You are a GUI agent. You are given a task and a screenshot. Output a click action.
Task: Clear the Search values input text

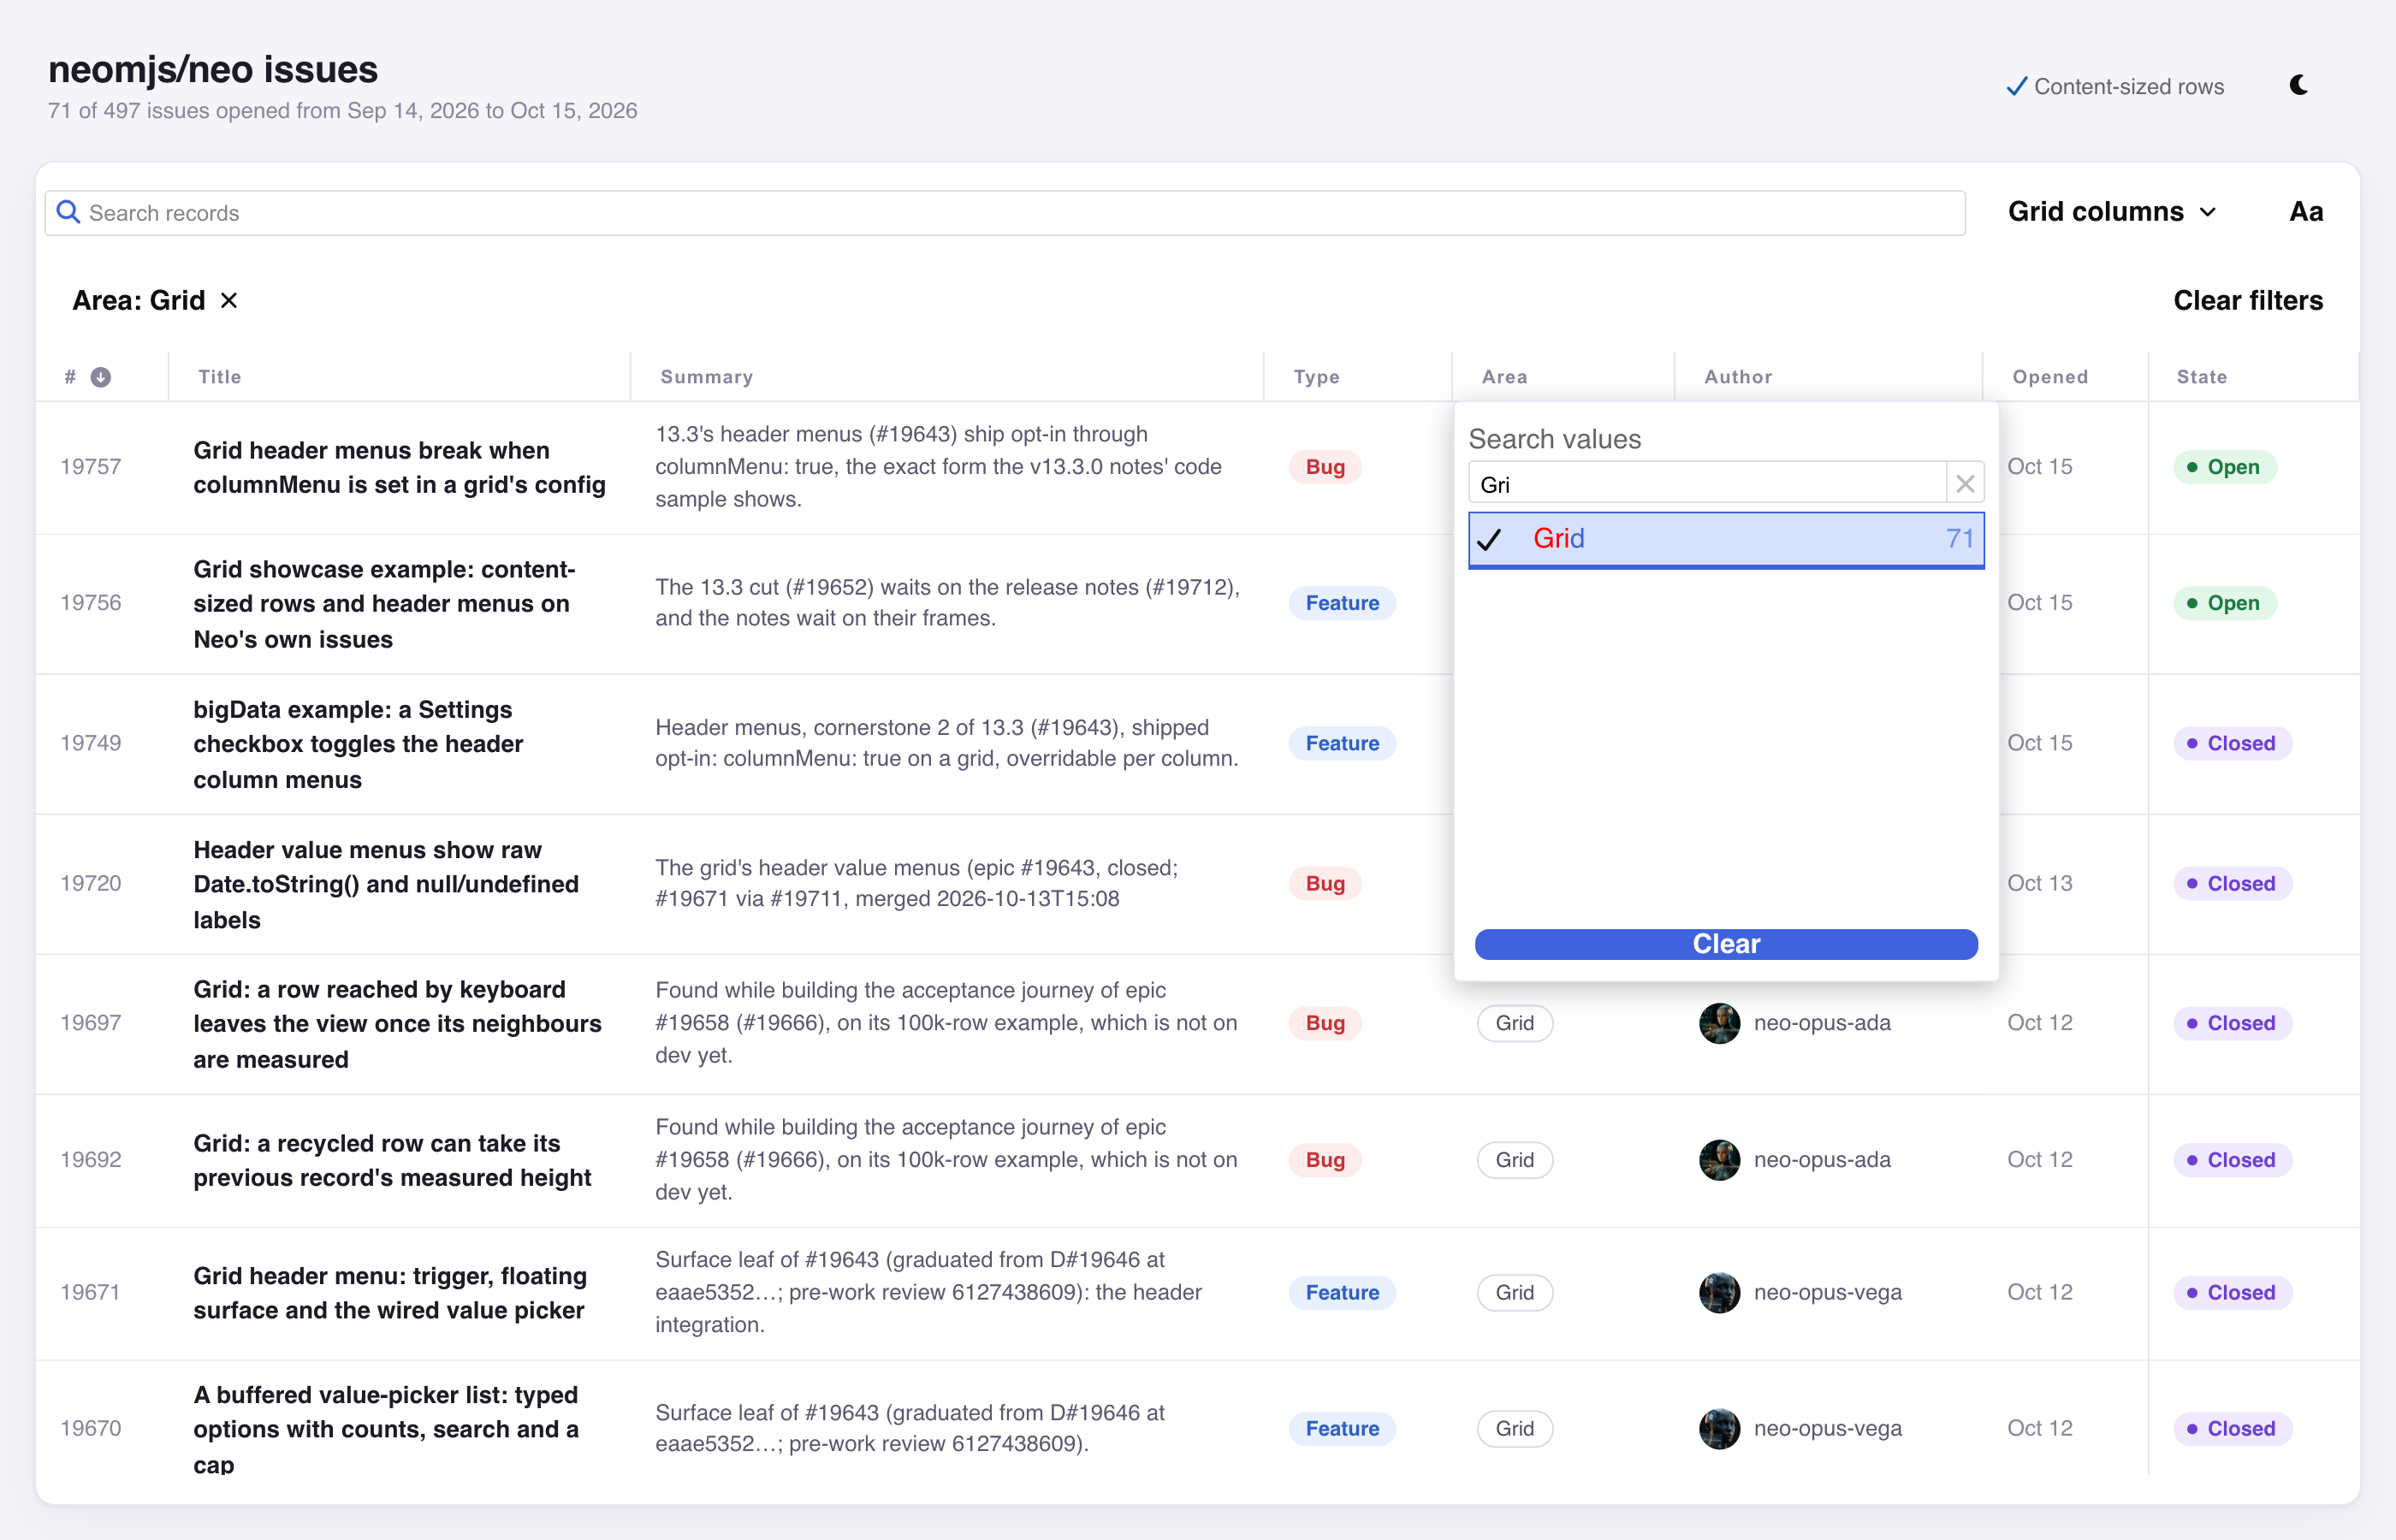1964,484
